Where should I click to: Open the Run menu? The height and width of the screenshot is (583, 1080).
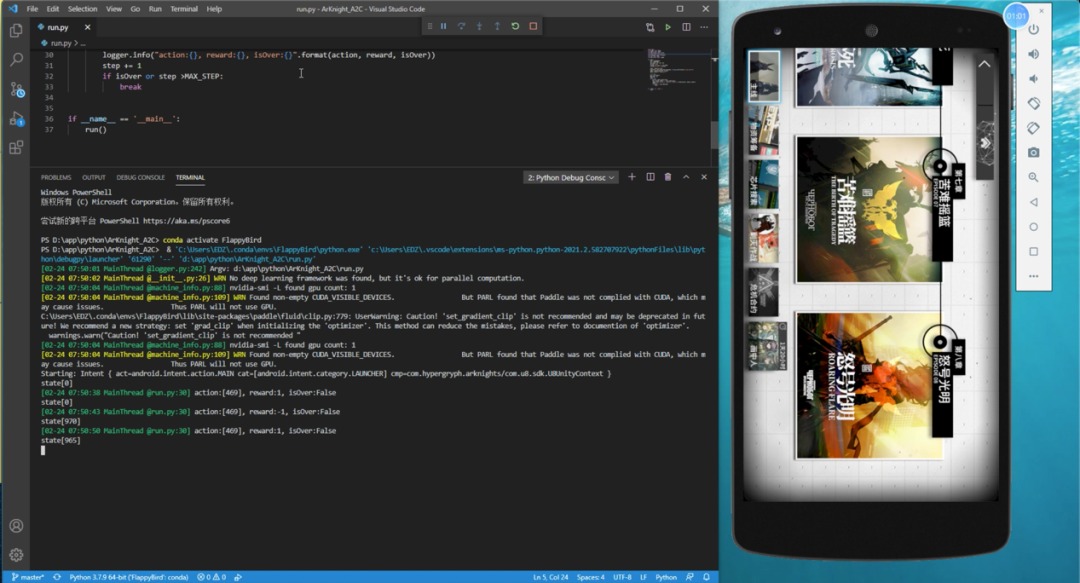point(155,9)
